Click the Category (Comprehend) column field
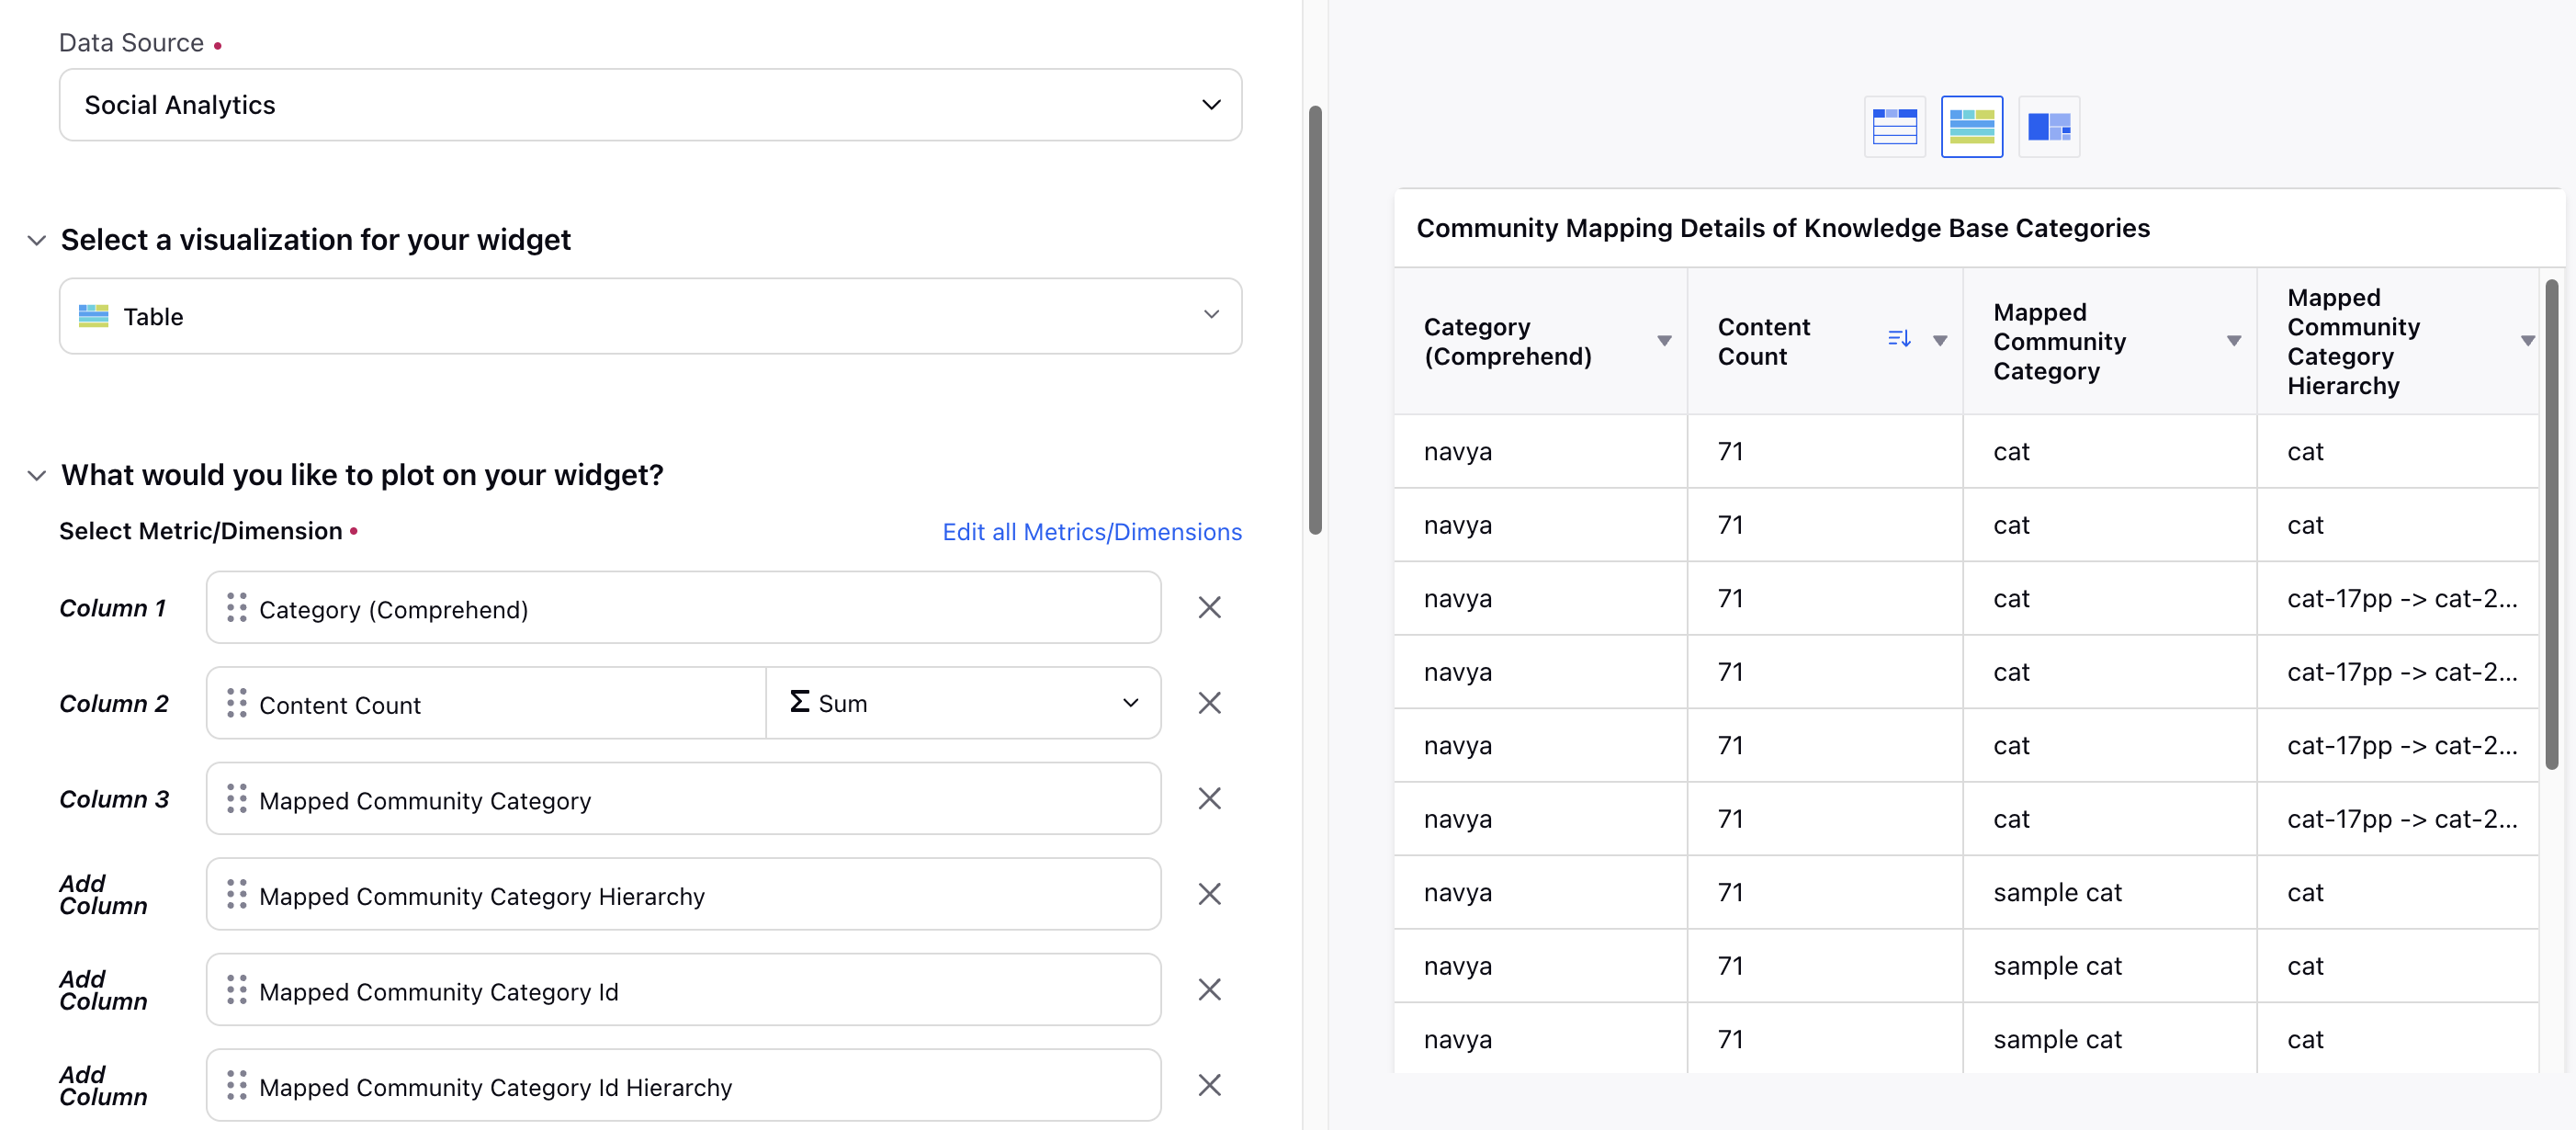Viewport: 2576px width, 1130px height. pyautogui.click(x=683, y=608)
